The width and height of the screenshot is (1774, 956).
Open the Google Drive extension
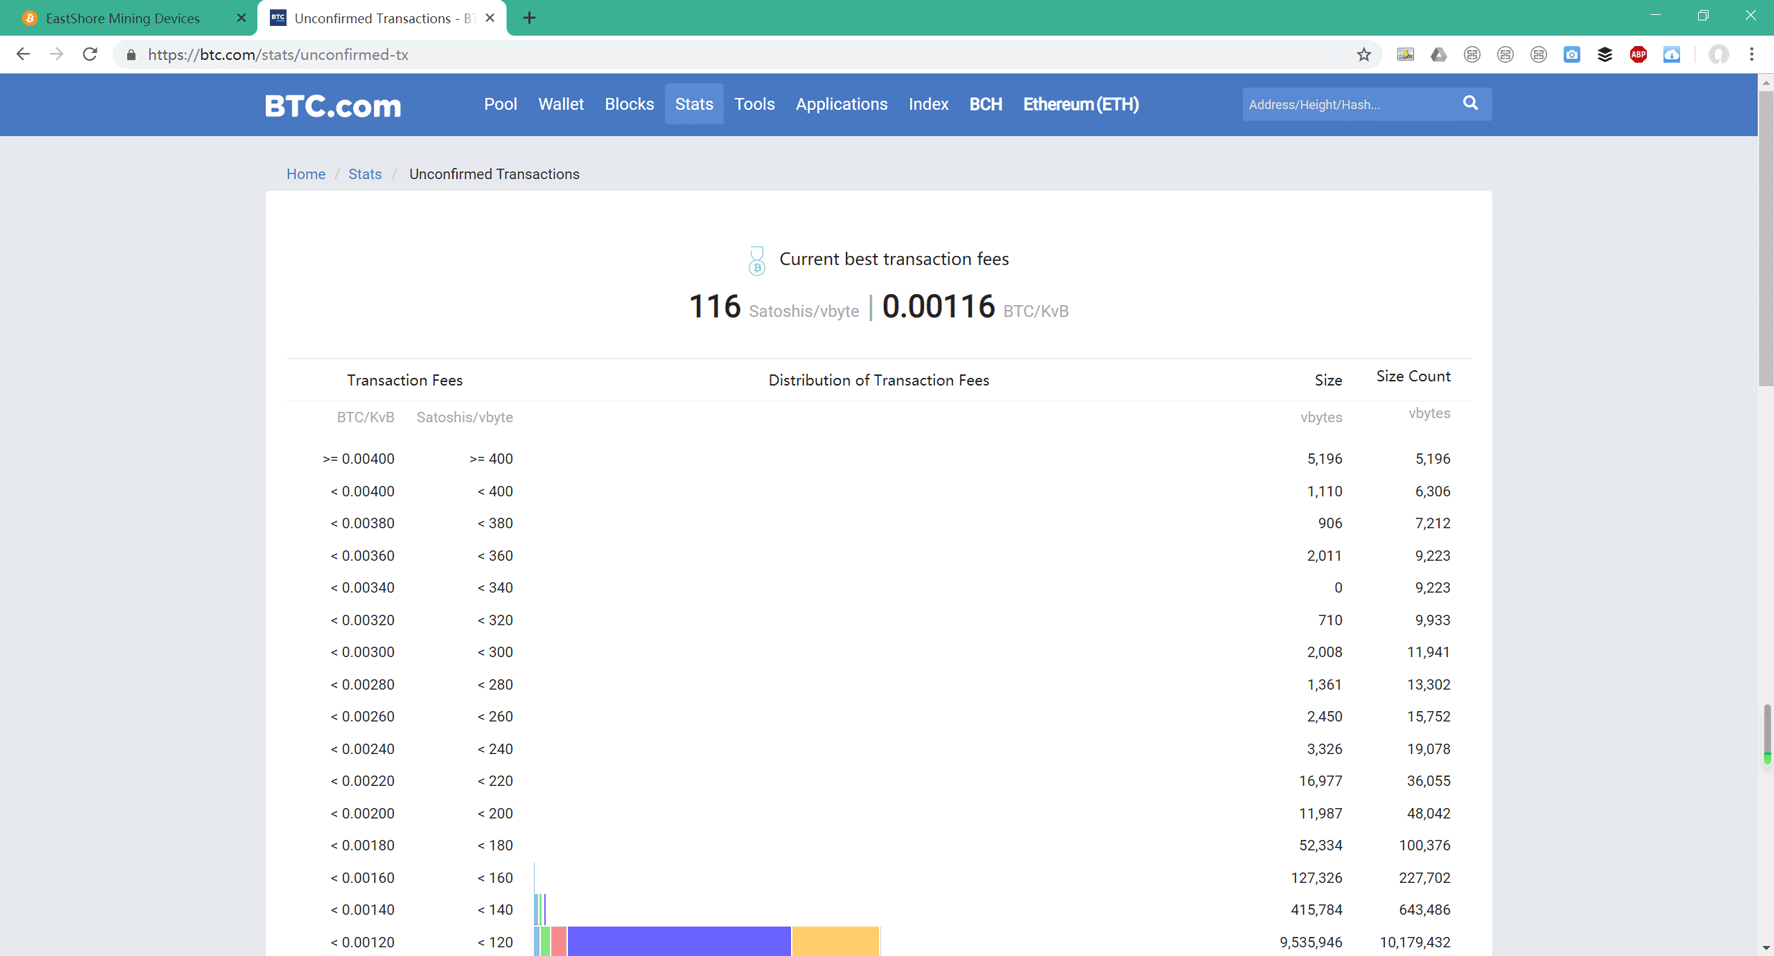tap(1438, 55)
